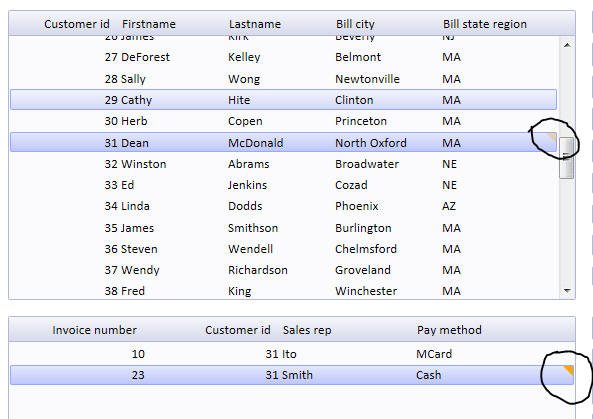The height and width of the screenshot is (419, 593).
Task: Click orange corner marker on invoice 23 row
Action: [568, 370]
